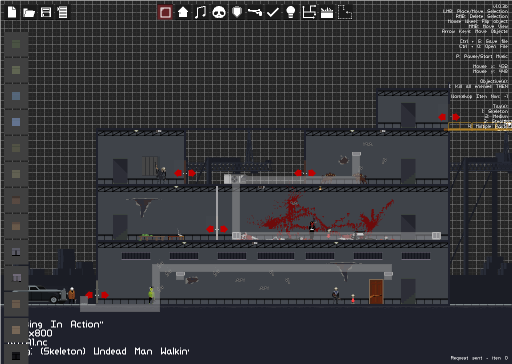Save the level with the floppy disk icon
Screen dimensions: 512x364
pos(46,12)
